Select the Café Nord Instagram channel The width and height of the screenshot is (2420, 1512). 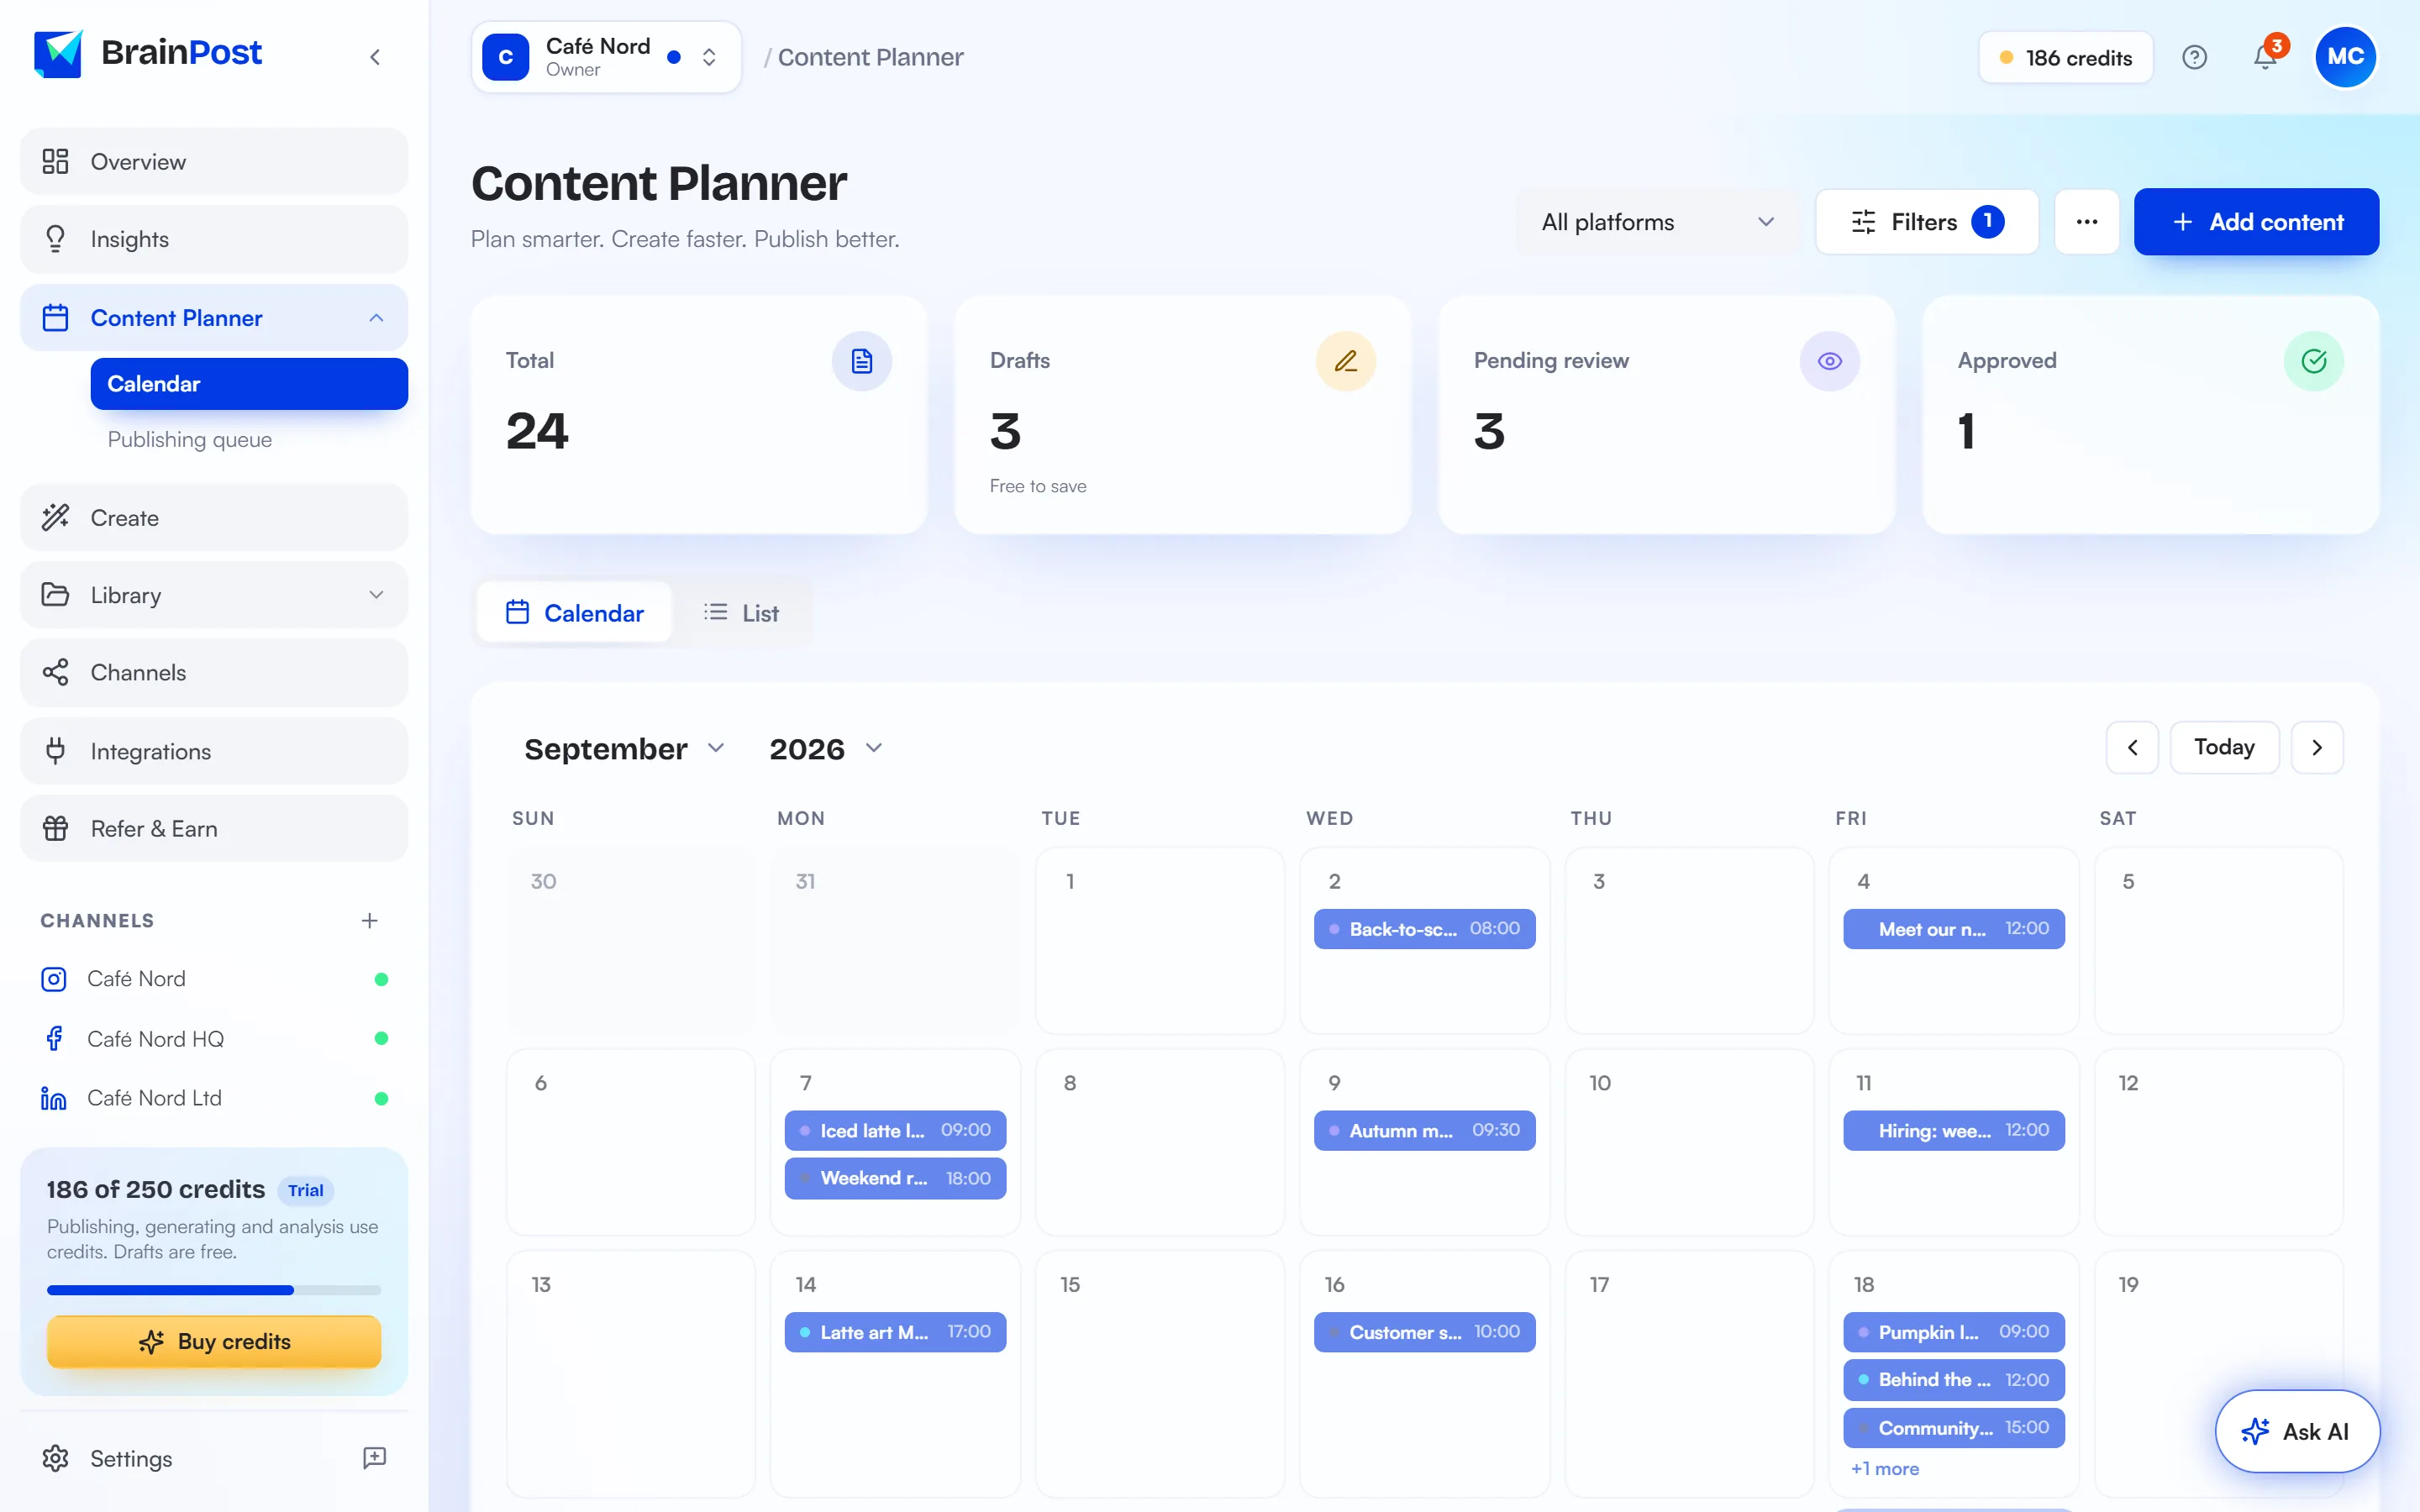(x=214, y=979)
